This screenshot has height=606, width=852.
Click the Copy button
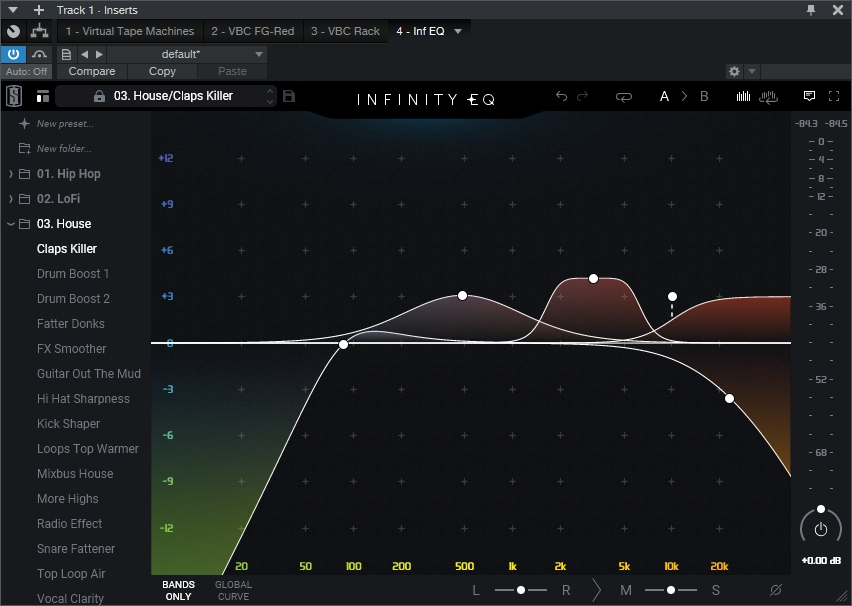pos(162,71)
